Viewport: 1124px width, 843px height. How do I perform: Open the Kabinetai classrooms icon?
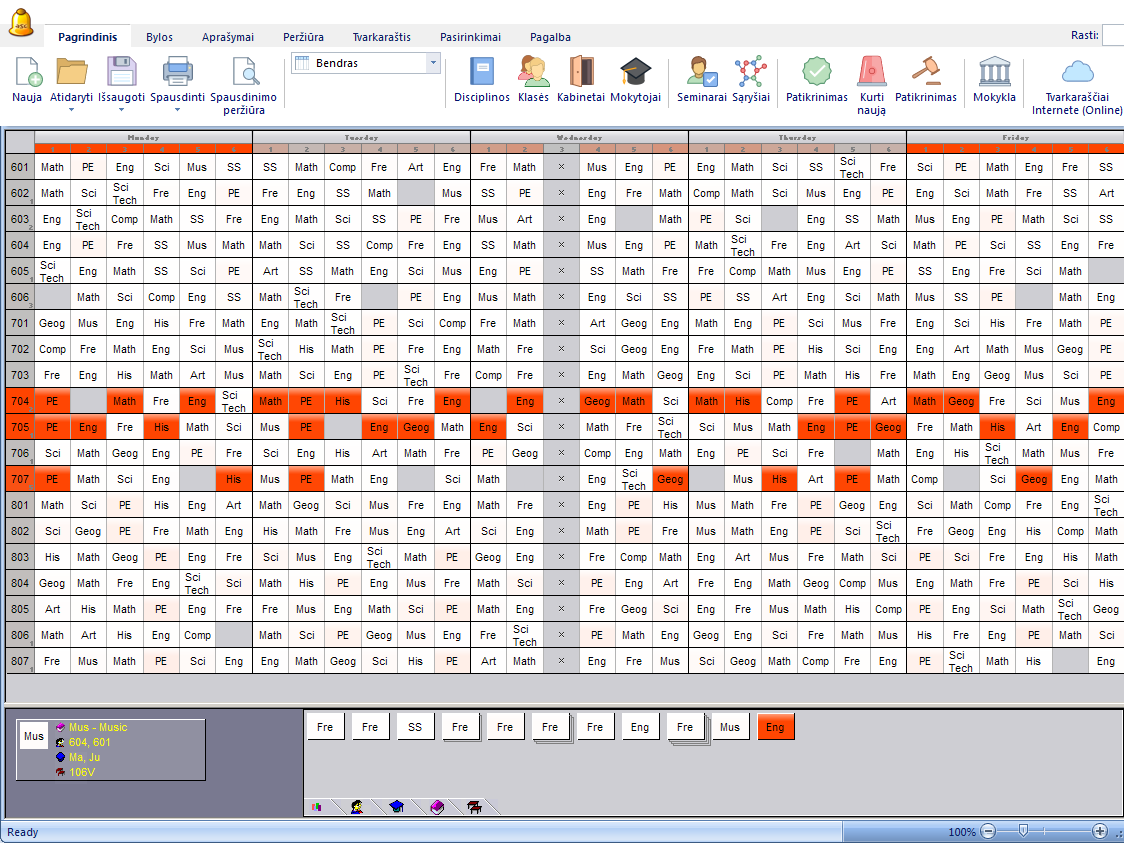pyautogui.click(x=581, y=73)
